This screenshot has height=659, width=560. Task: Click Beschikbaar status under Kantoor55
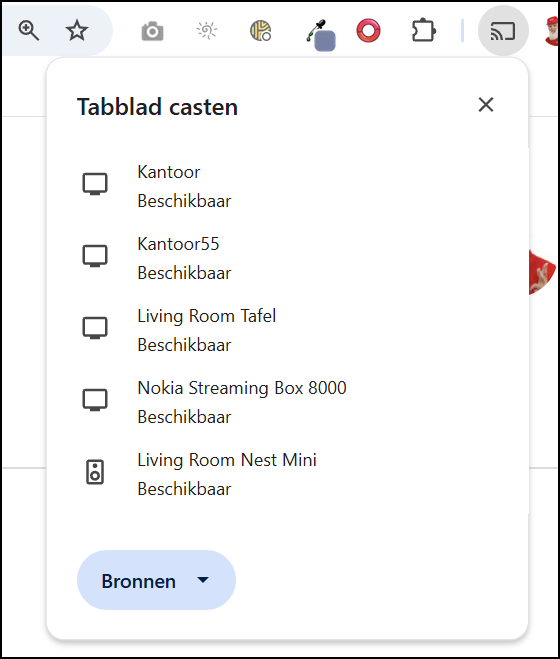pos(184,273)
